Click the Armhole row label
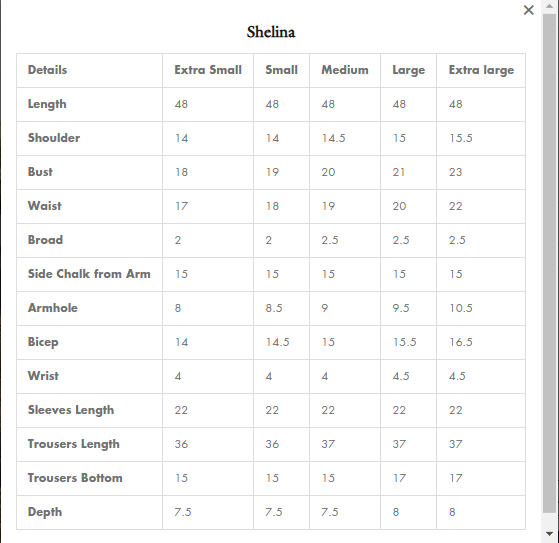Viewport: 559px width, 543px height. (x=53, y=308)
